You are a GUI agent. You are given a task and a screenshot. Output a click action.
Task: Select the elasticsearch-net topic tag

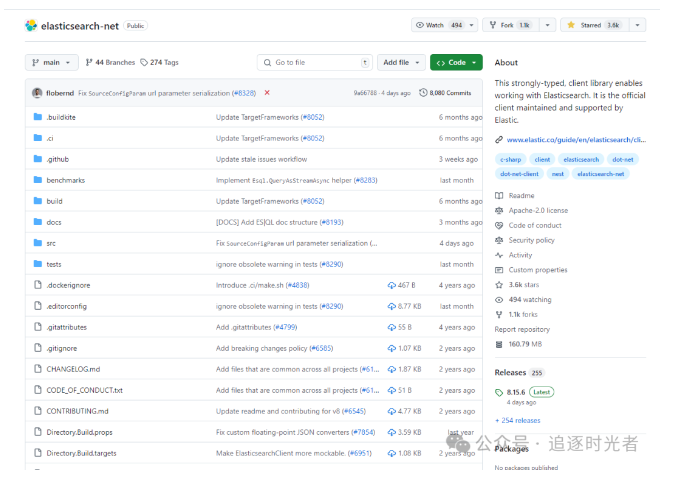600,174
